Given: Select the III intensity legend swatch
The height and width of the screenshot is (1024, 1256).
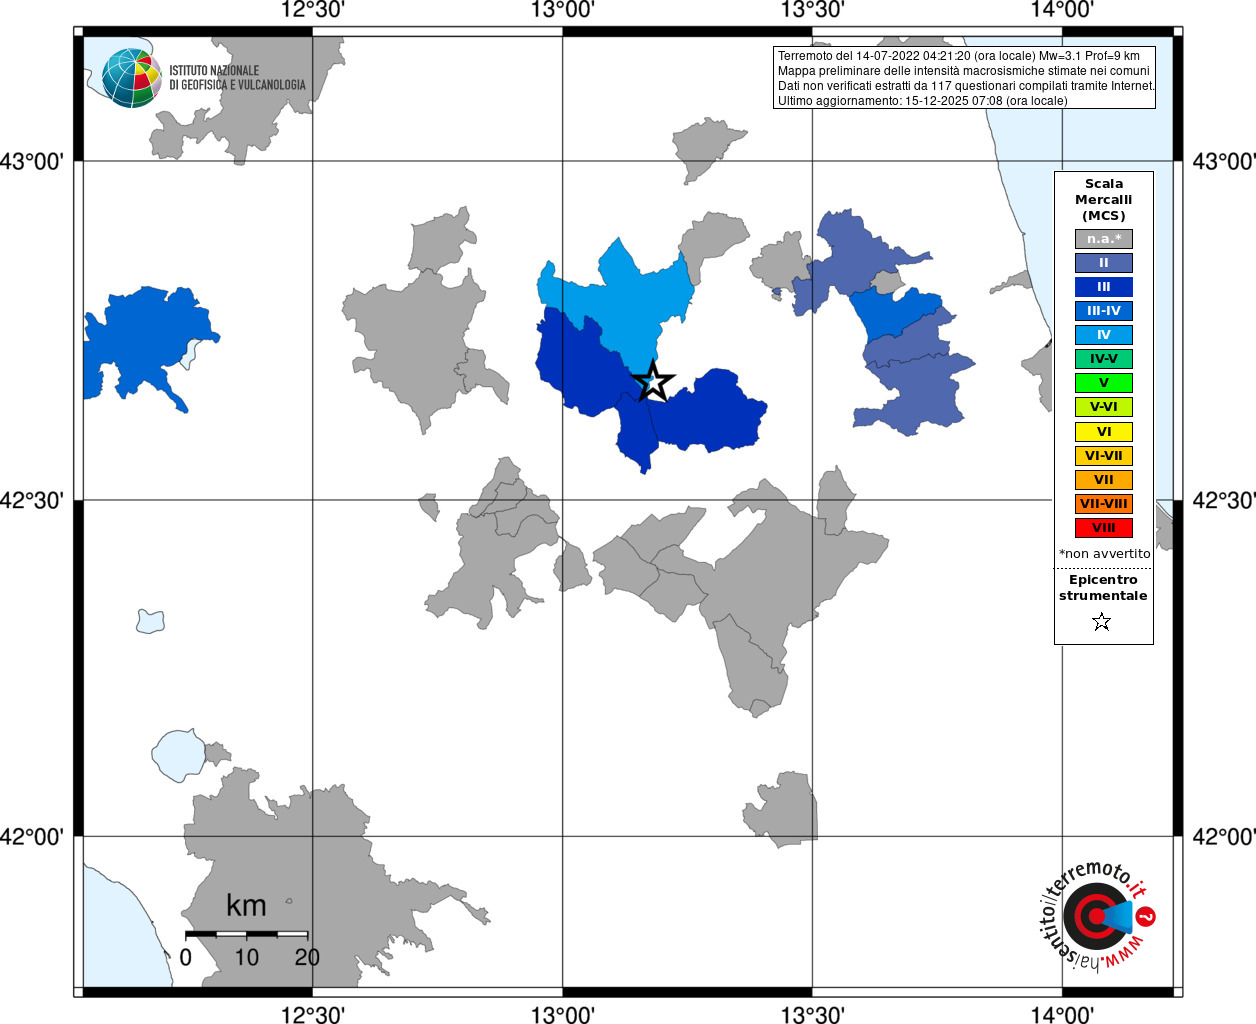Looking at the screenshot, I should point(1104,287).
